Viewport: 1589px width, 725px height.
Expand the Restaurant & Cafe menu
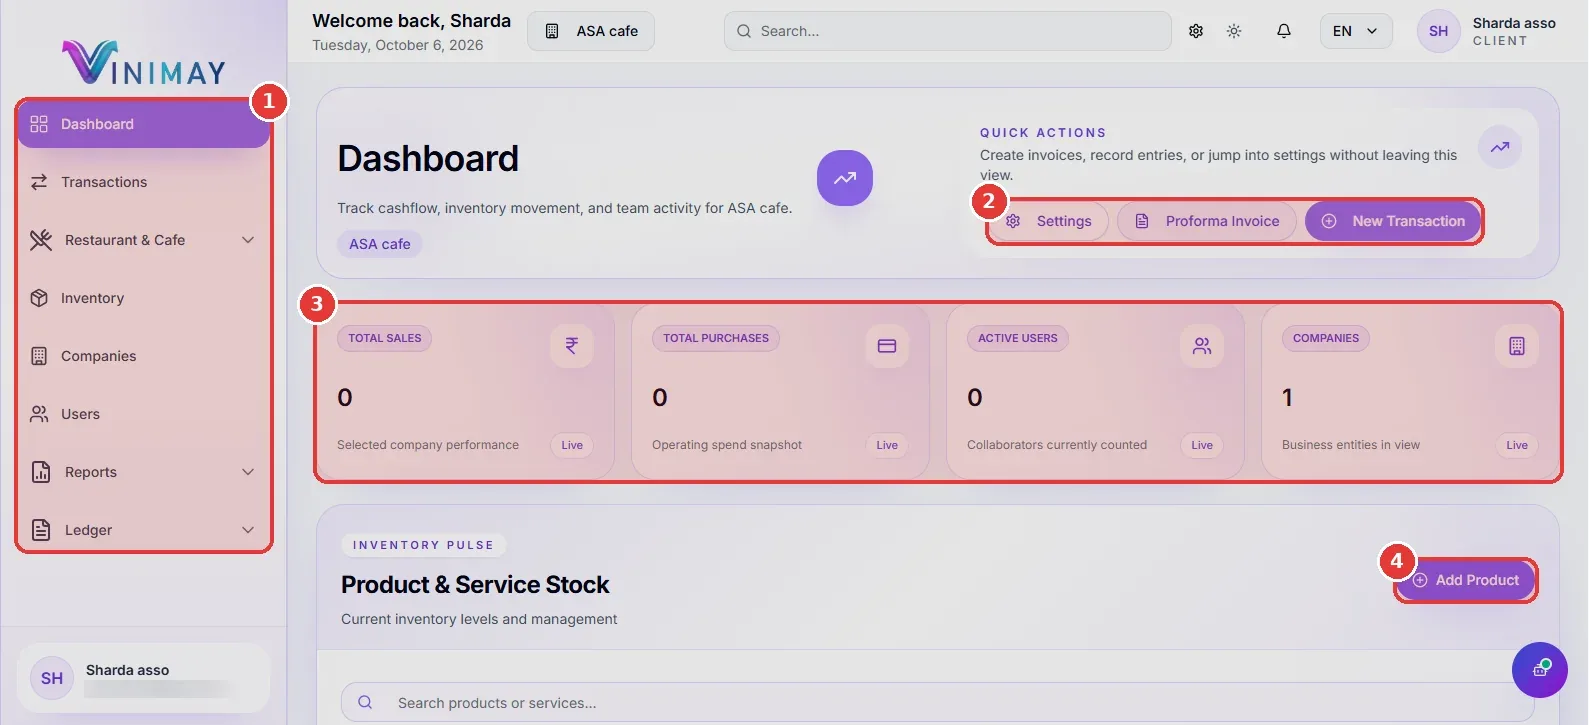[144, 240]
